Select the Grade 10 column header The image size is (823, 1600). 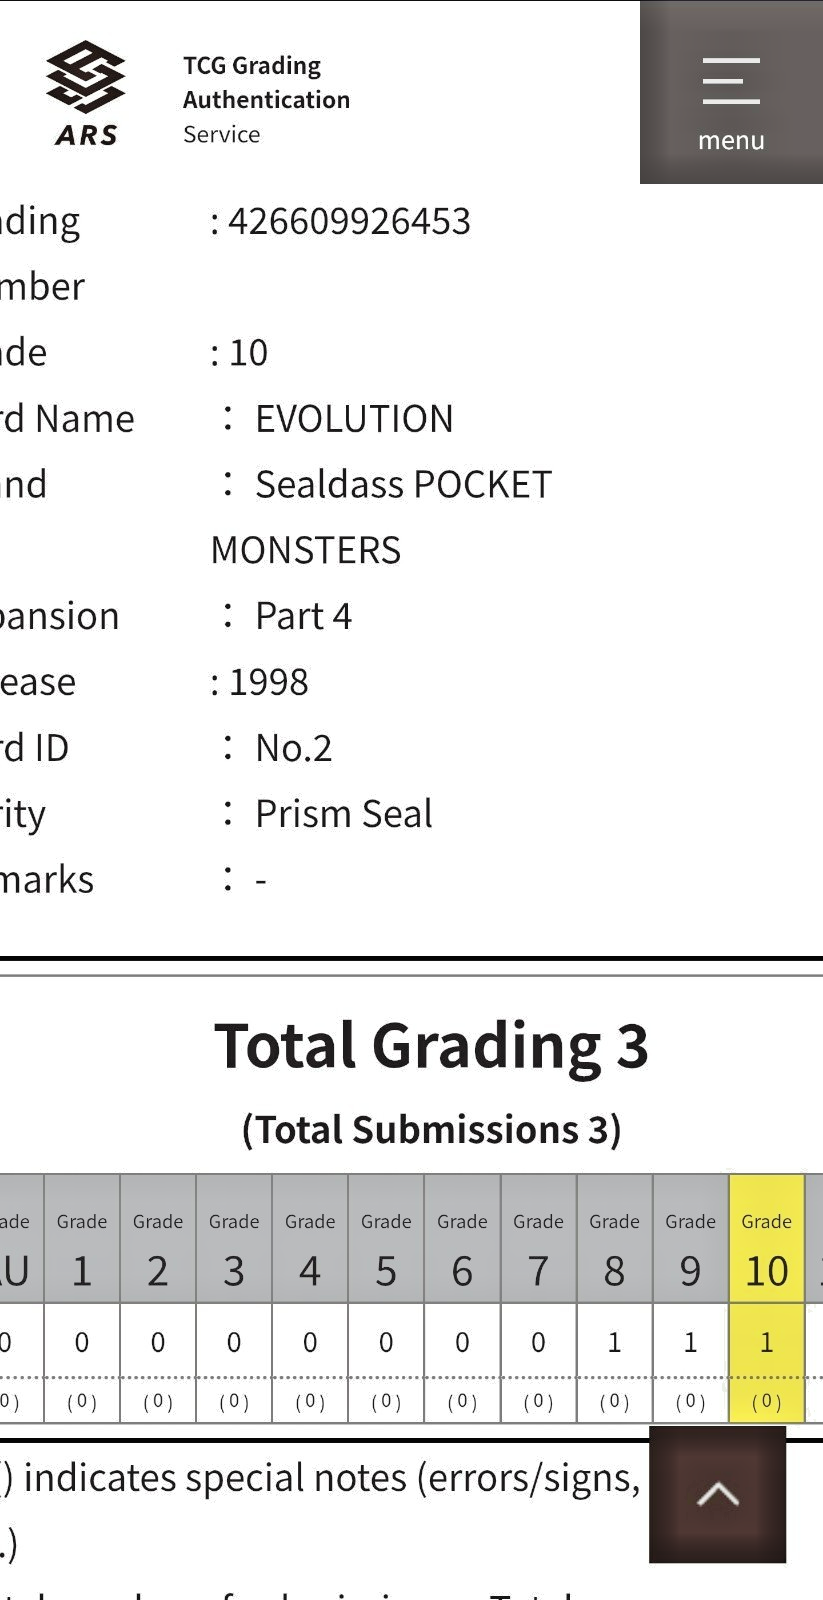[x=767, y=1239]
